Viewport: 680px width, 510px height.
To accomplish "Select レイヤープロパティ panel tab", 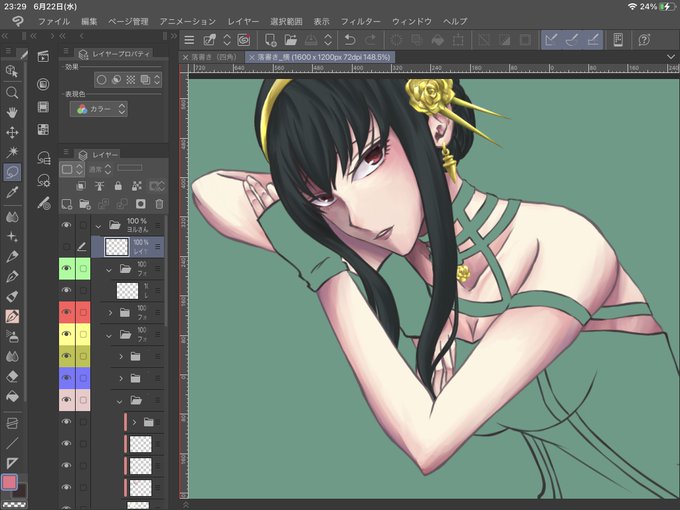I will [x=114, y=54].
